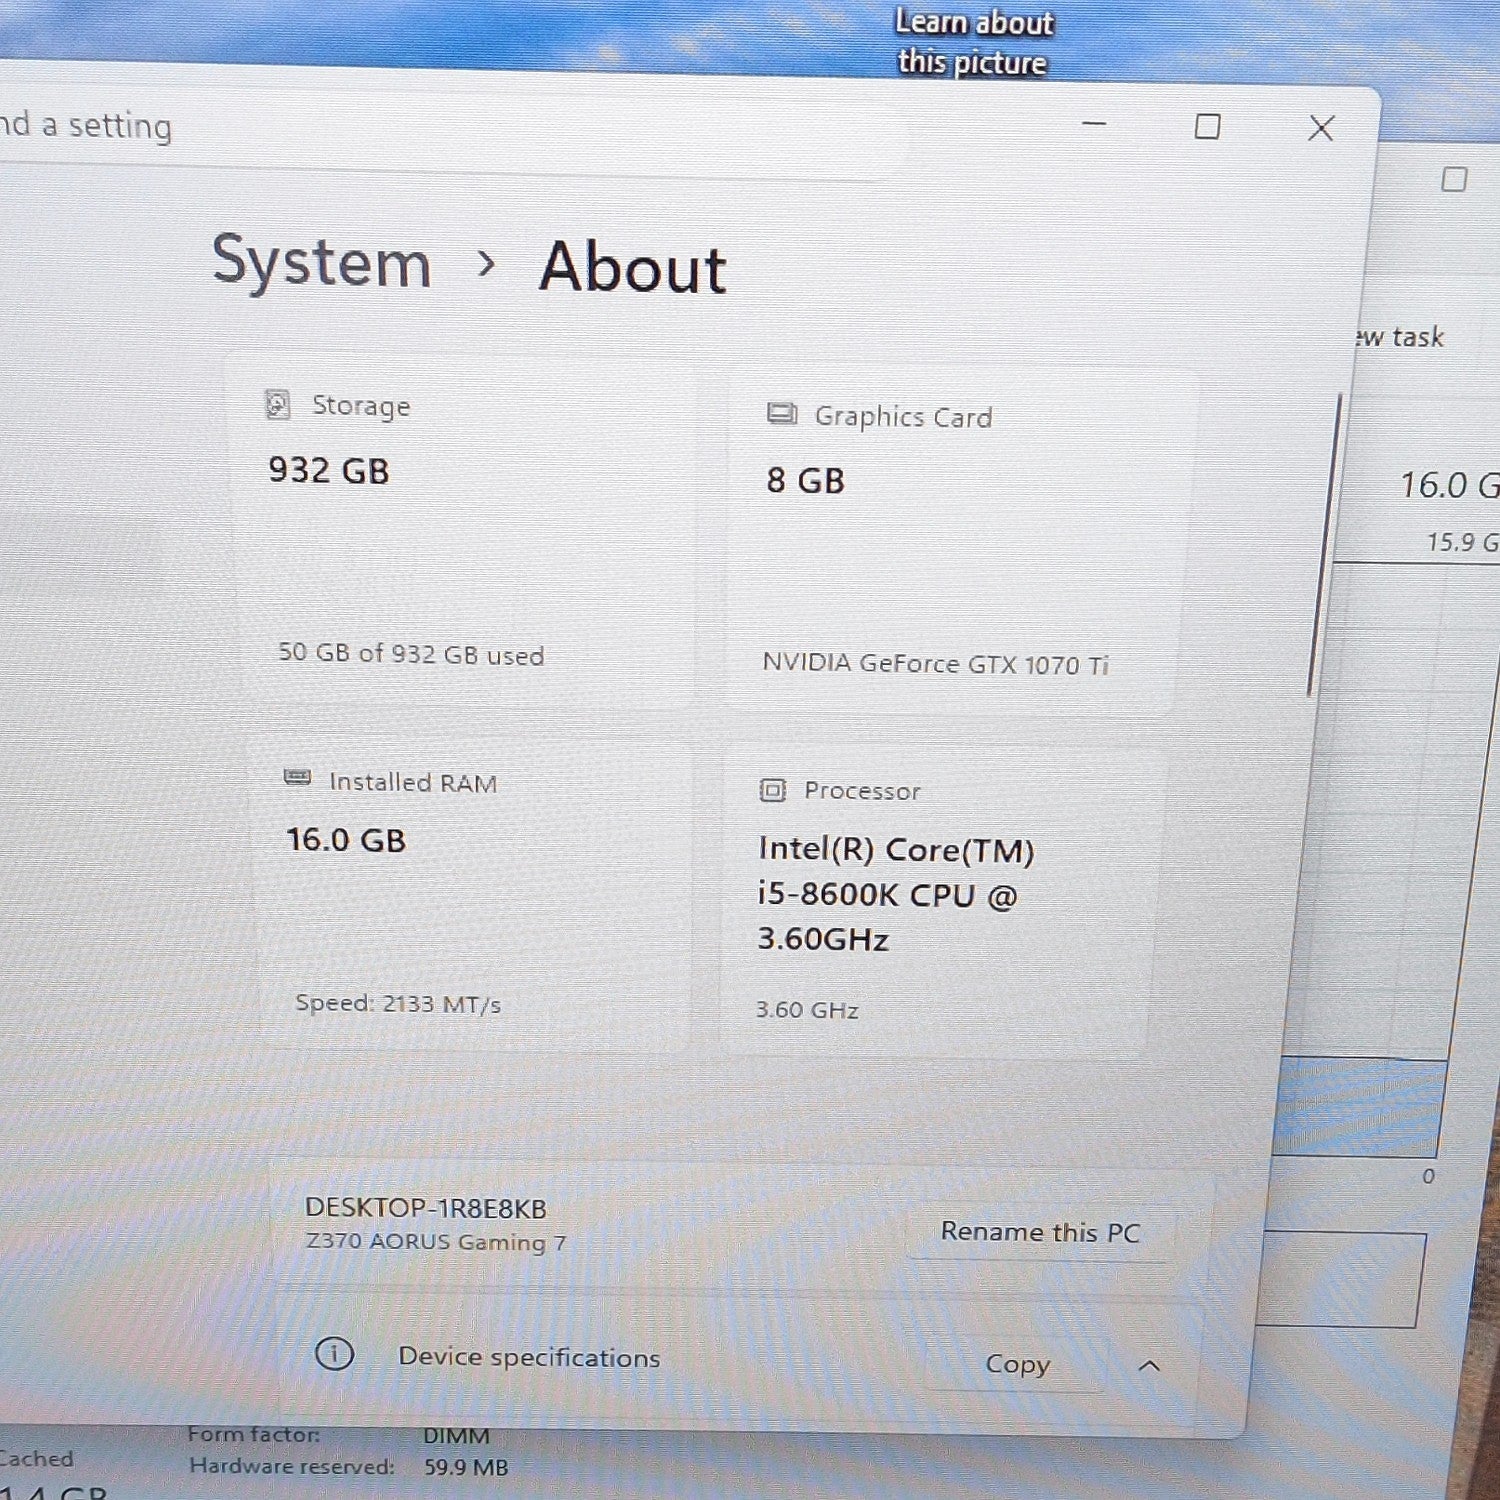The height and width of the screenshot is (1500, 1500).
Task: Click the Settings page vertical scrollbar
Action: [1323, 545]
